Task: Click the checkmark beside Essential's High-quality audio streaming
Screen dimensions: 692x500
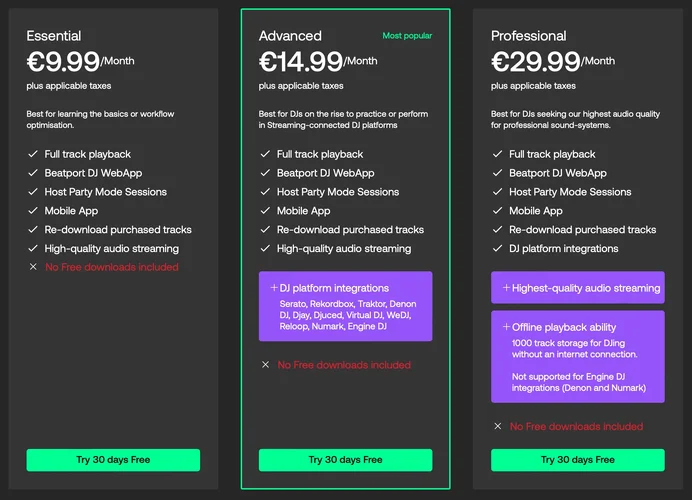Action: pyautogui.click(x=33, y=249)
